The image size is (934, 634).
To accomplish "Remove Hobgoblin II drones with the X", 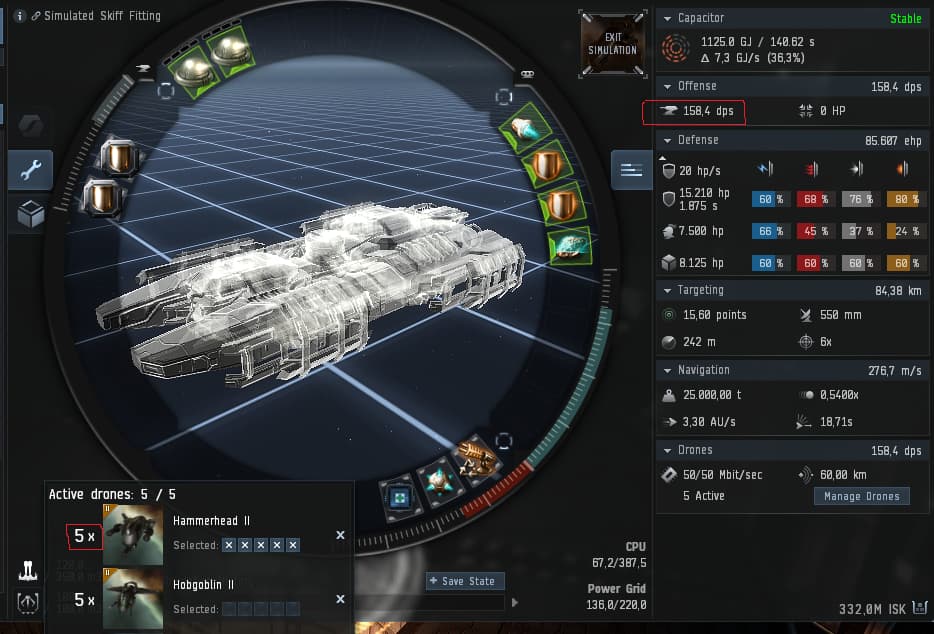I will [340, 599].
